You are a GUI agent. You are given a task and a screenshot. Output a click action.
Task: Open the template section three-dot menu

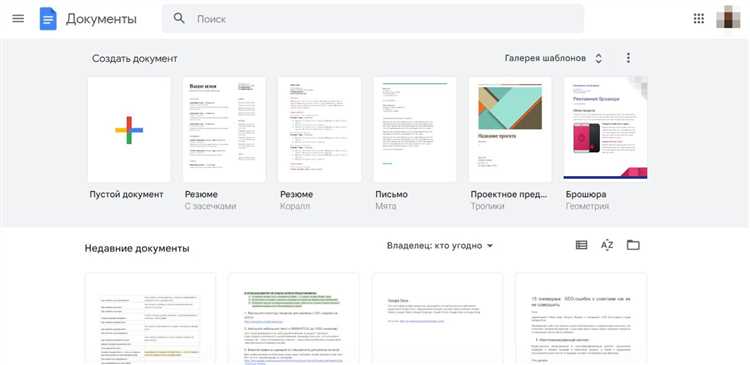pyautogui.click(x=628, y=58)
